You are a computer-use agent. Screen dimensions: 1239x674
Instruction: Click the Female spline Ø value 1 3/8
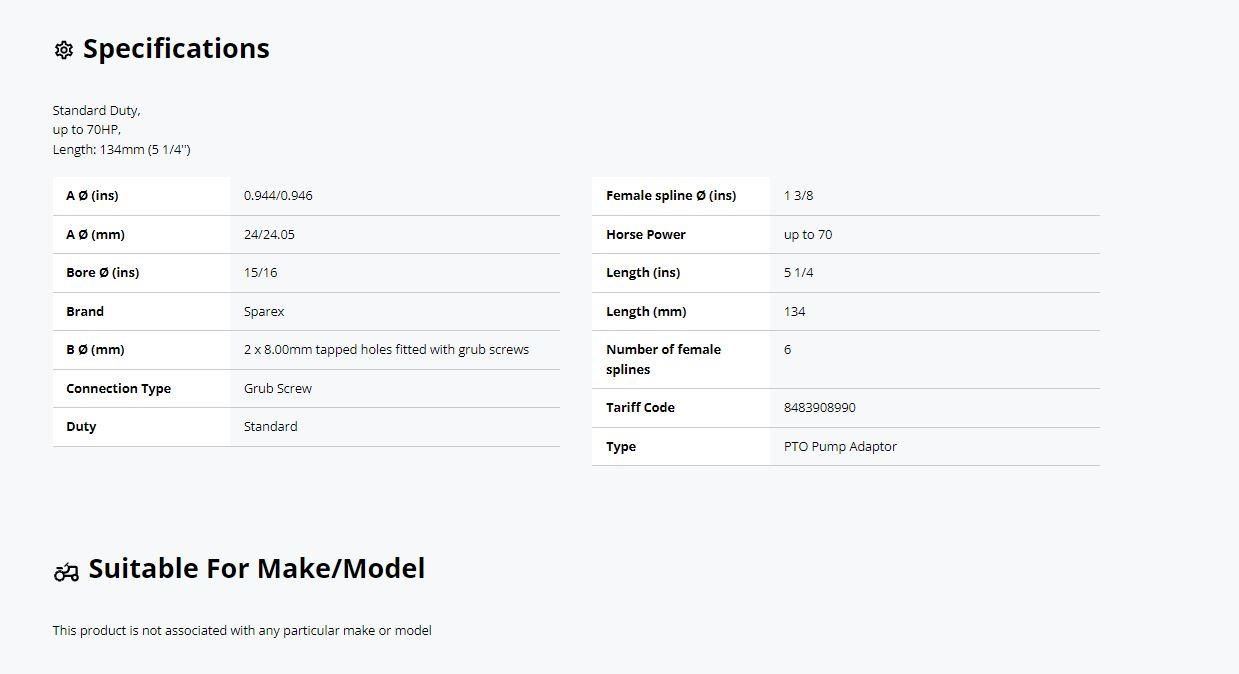click(x=798, y=195)
